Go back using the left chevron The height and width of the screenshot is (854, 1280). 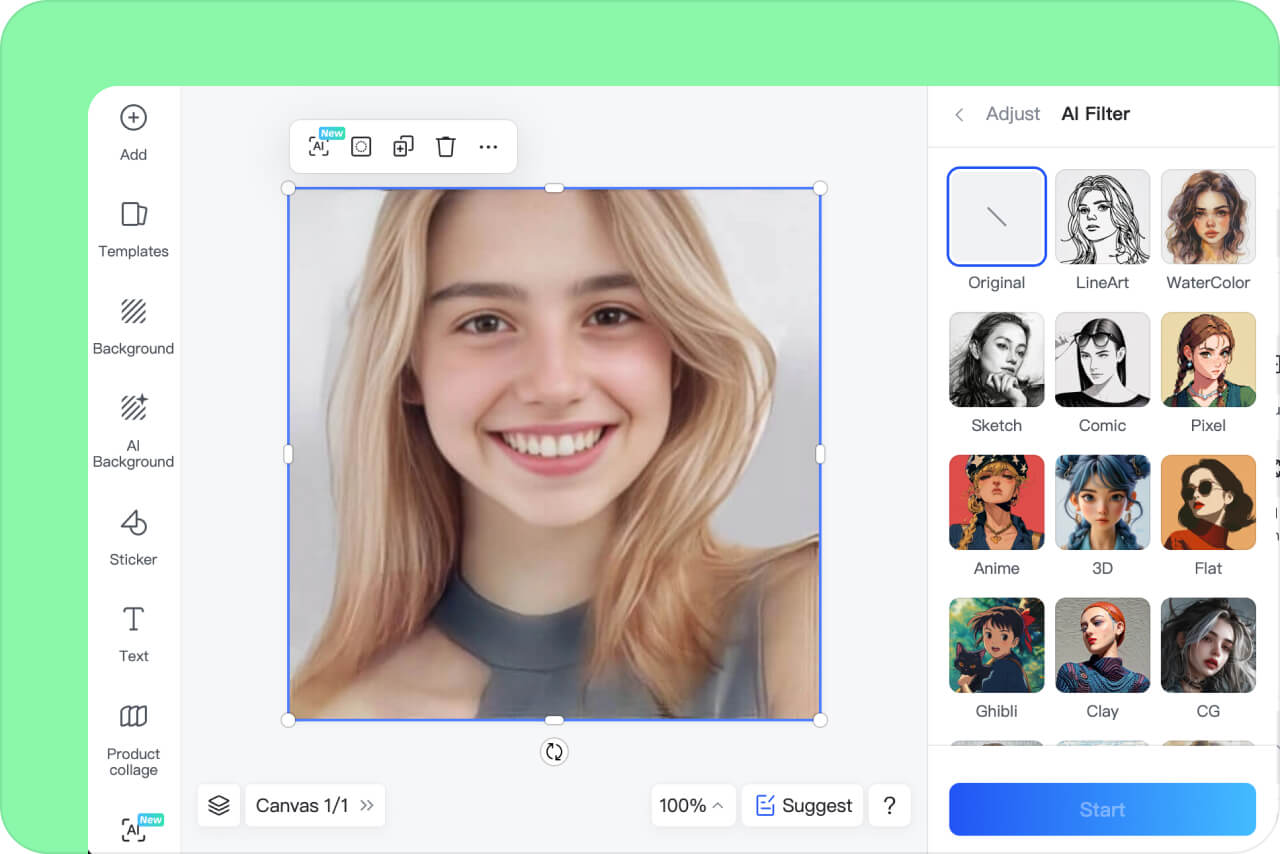[x=959, y=114]
